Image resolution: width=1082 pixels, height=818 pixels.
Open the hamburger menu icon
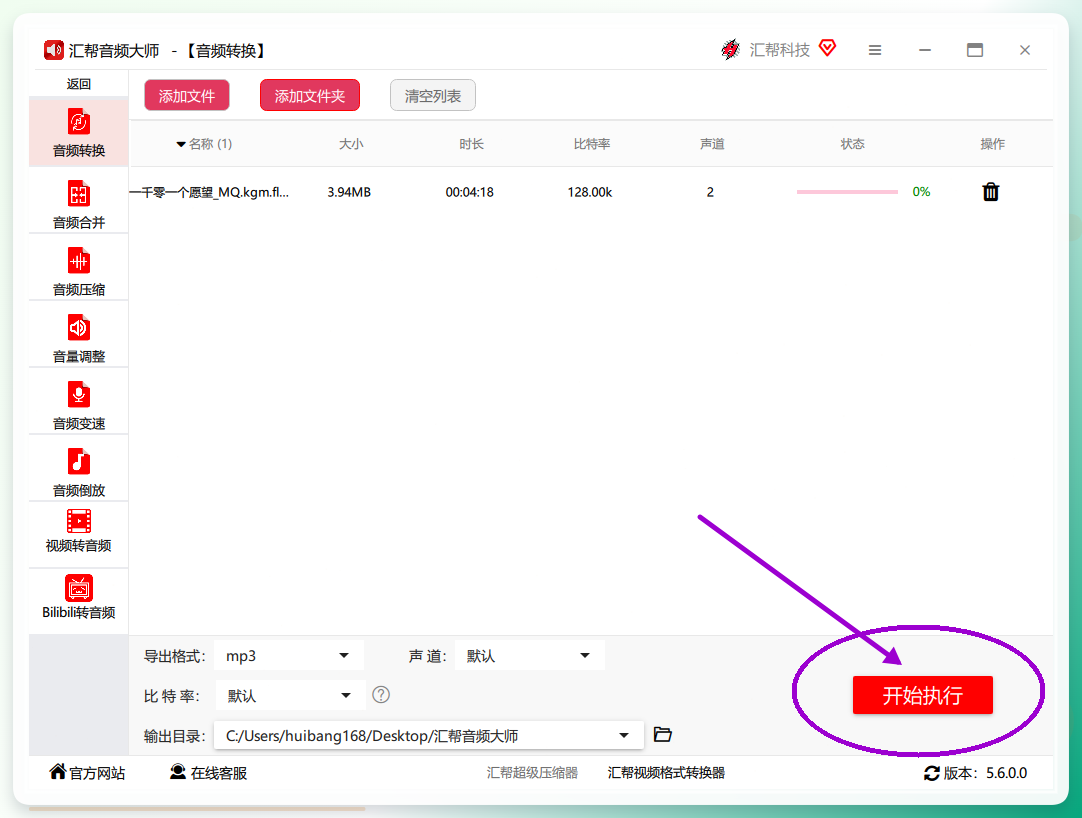[875, 50]
